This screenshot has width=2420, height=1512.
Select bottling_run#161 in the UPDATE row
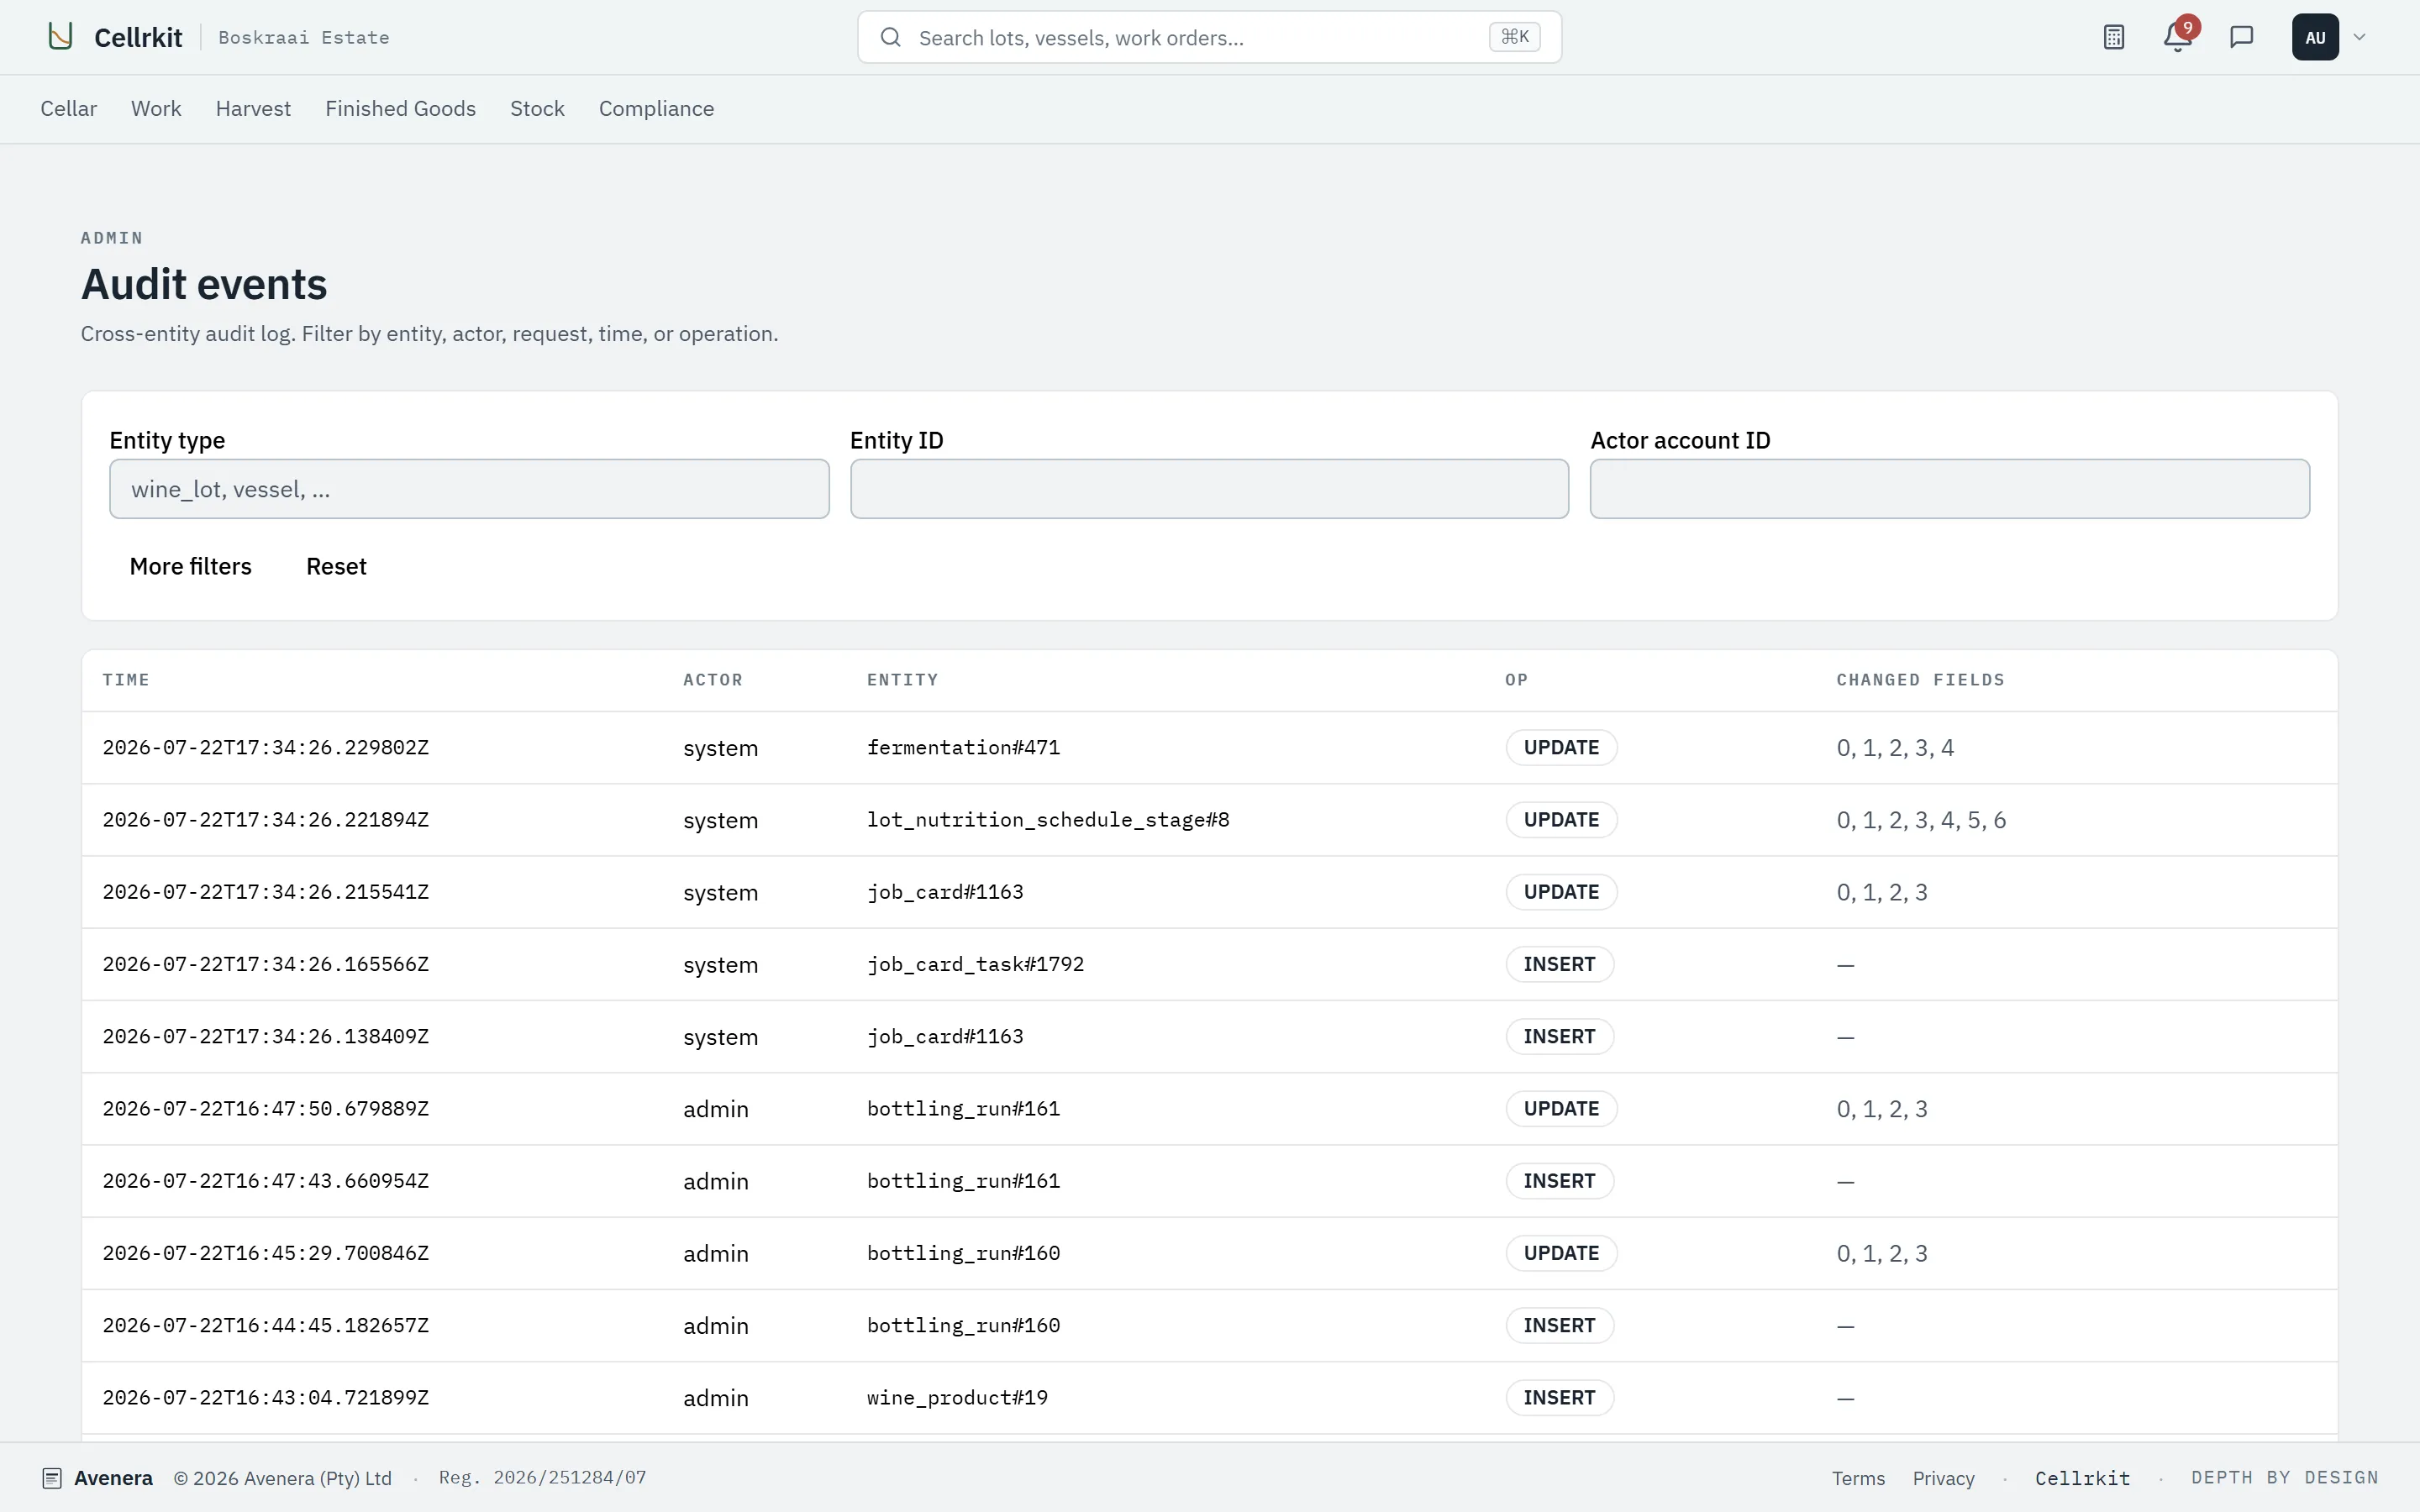(x=963, y=1108)
